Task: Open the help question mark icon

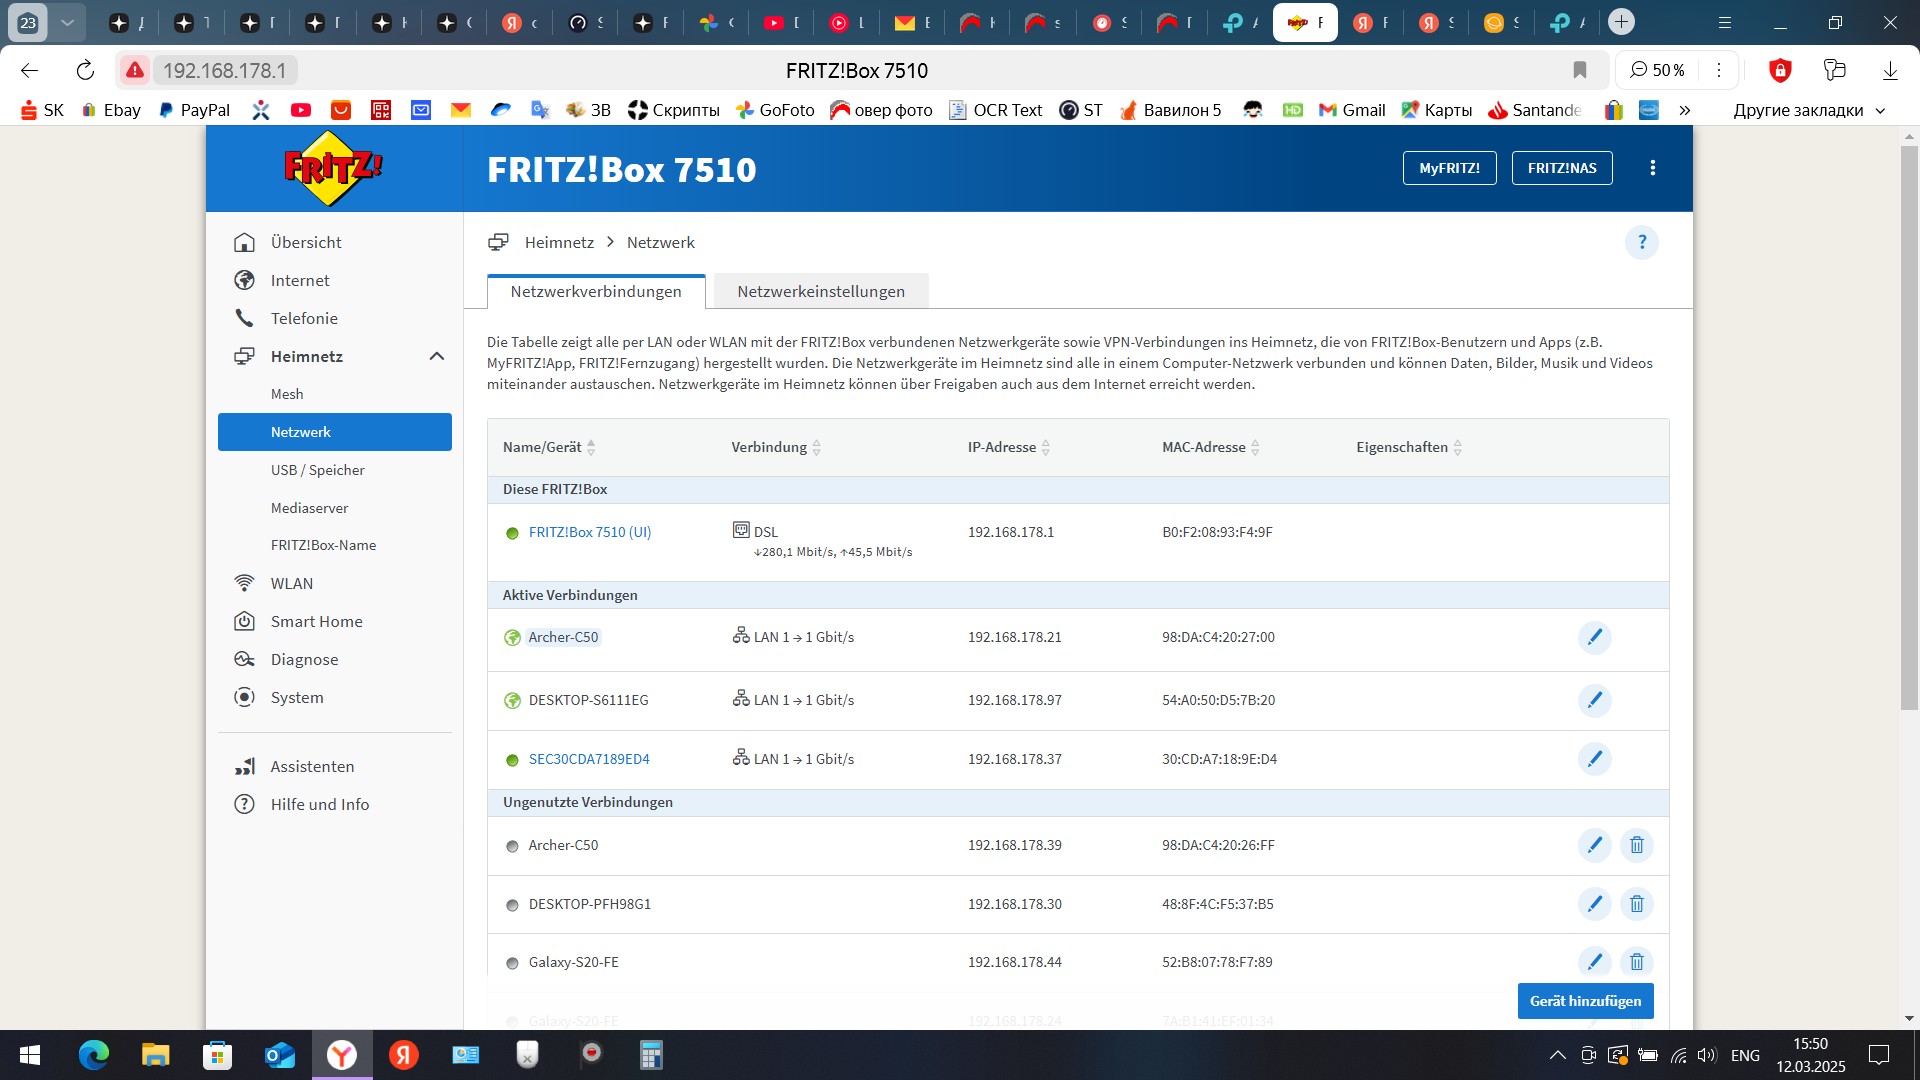Action: [x=1641, y=242]
